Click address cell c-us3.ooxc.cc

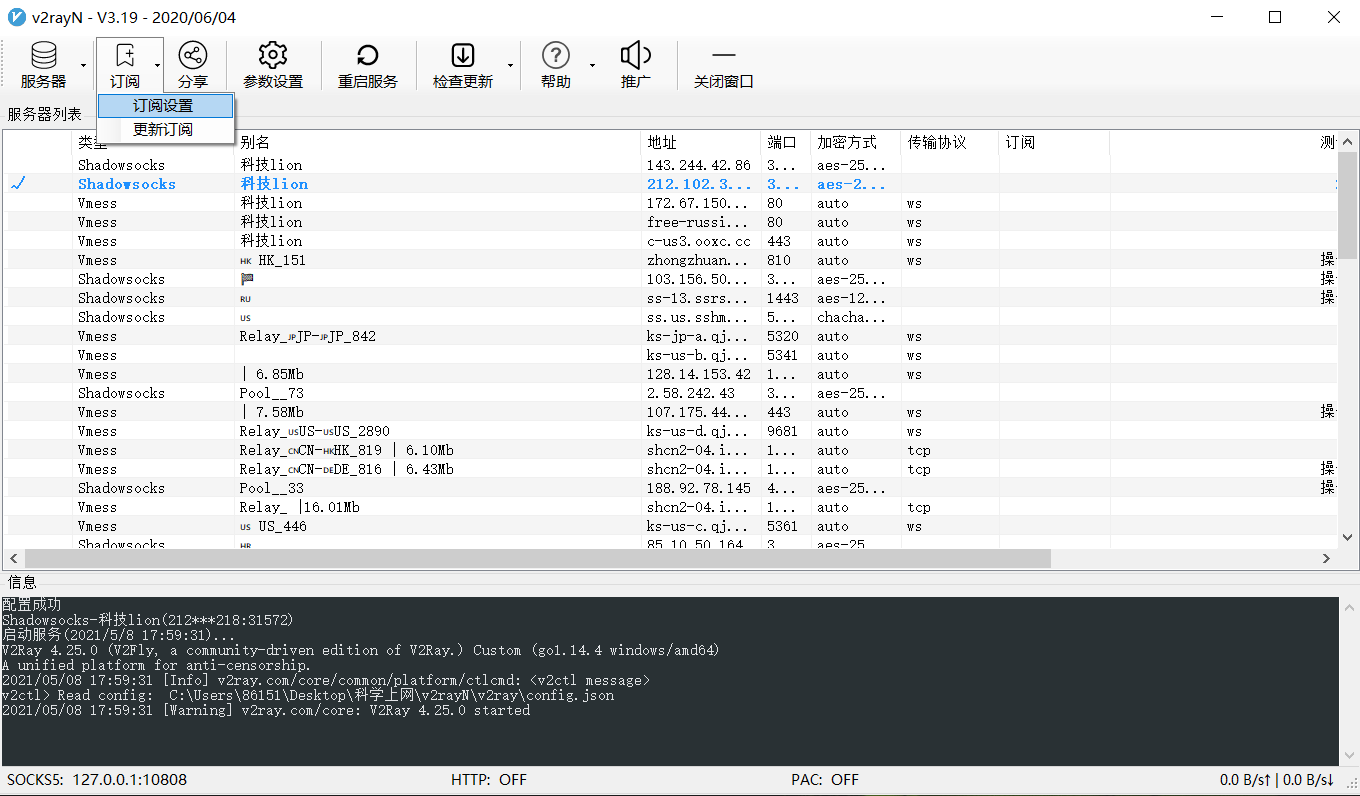(698, 241)
